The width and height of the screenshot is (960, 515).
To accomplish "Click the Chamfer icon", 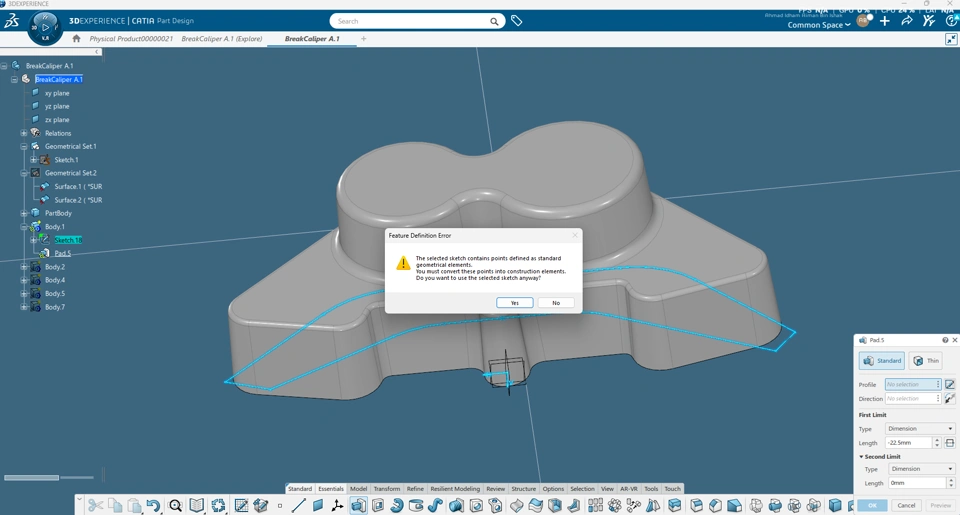I will click(715, 505).
